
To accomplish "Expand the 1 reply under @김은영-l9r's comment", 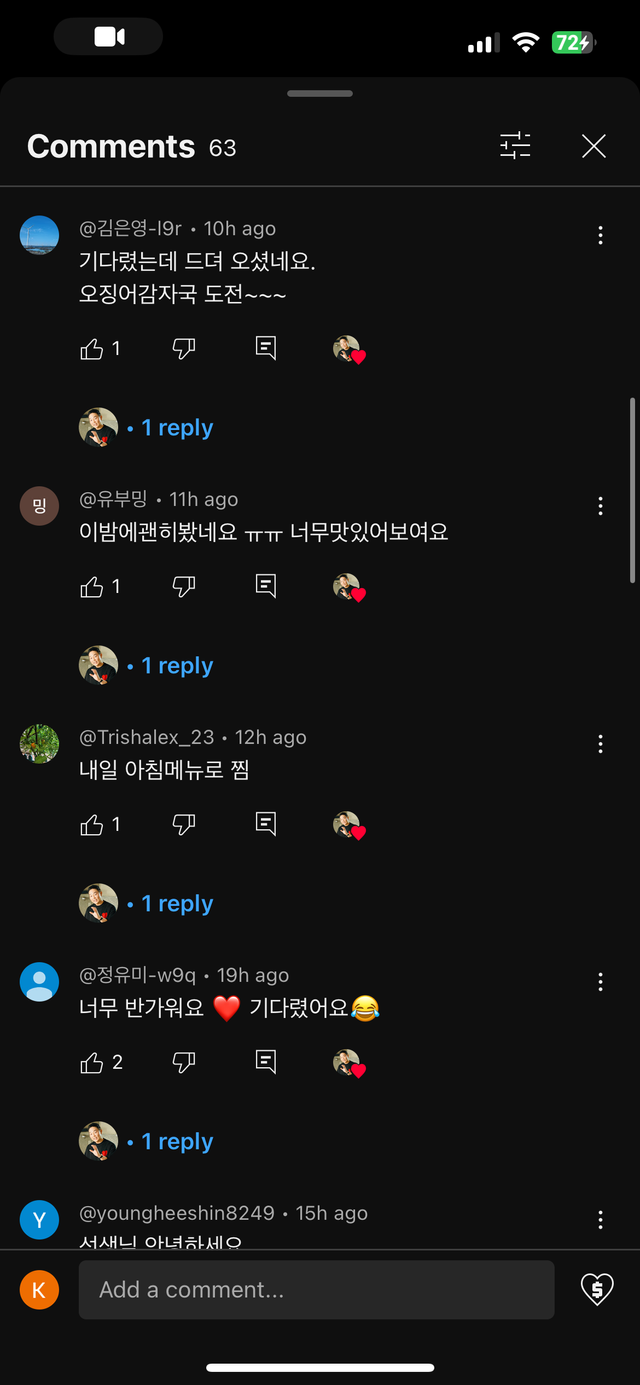I will click(176, 428).
